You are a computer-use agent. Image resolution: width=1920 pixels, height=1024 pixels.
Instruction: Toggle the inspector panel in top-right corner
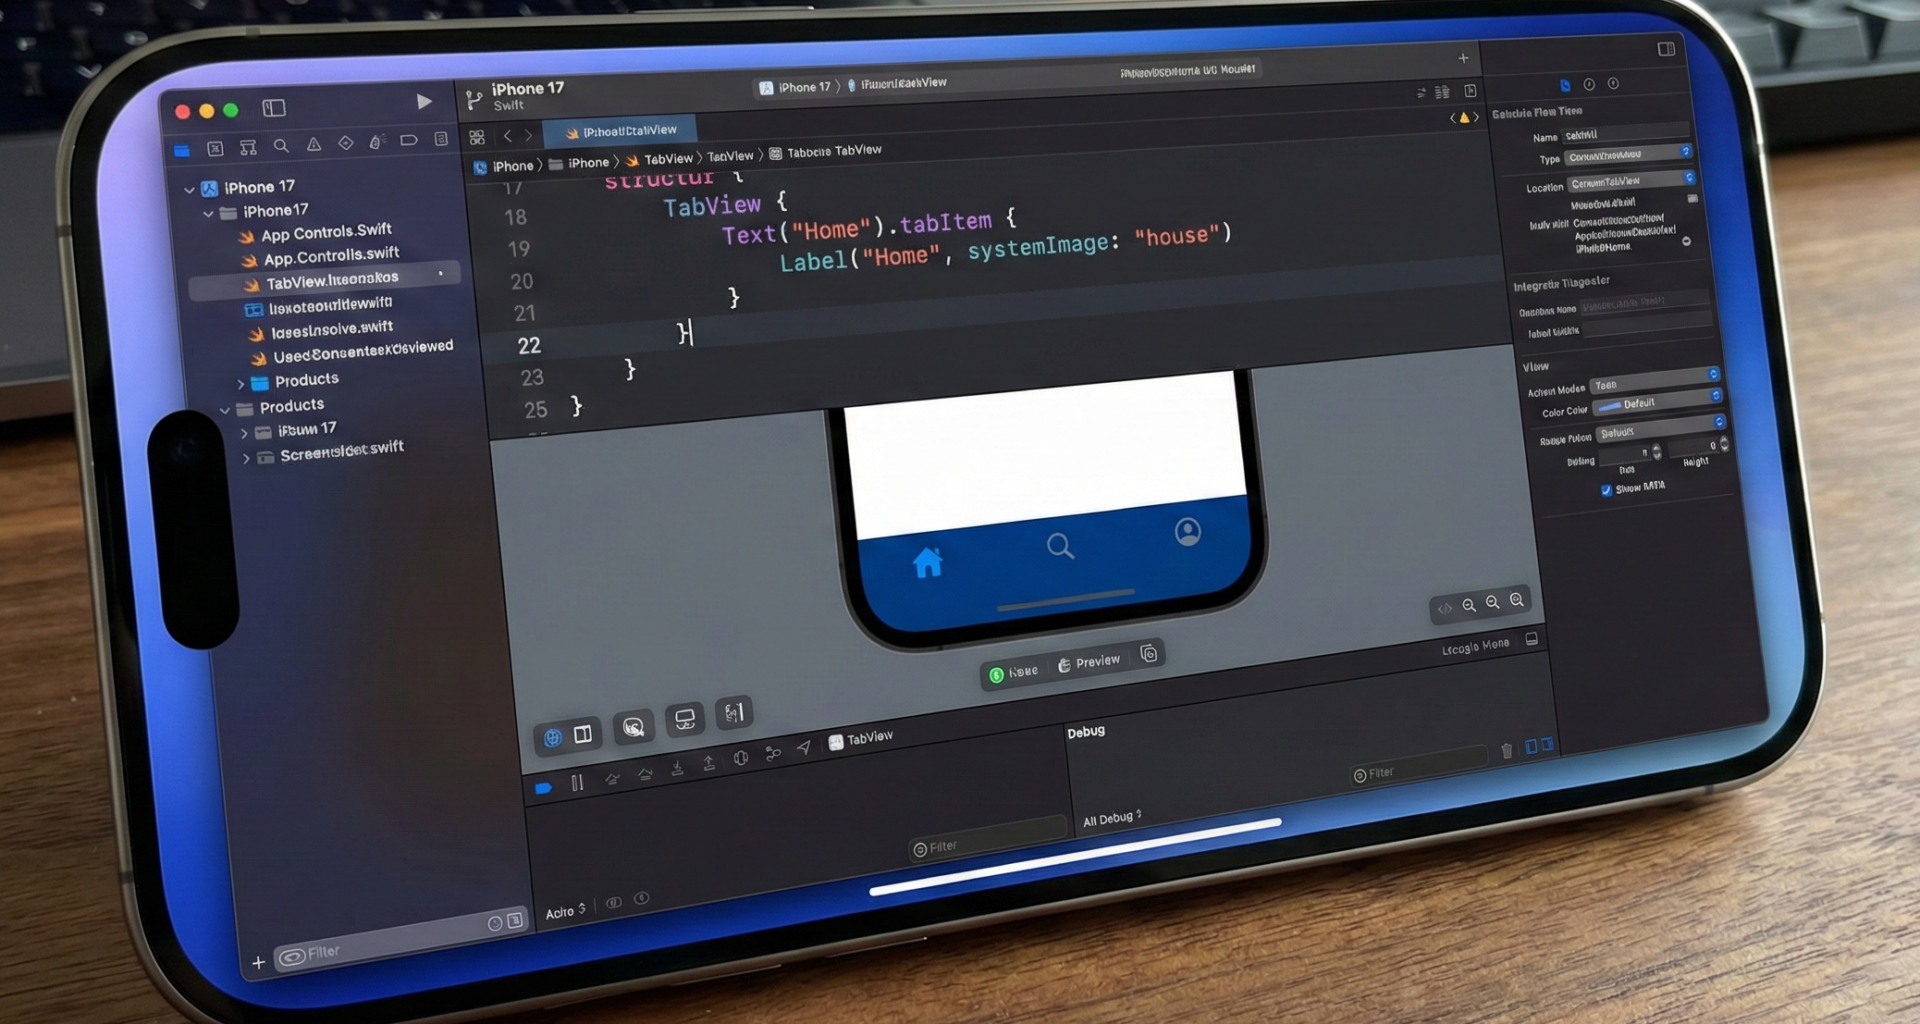1666,49
